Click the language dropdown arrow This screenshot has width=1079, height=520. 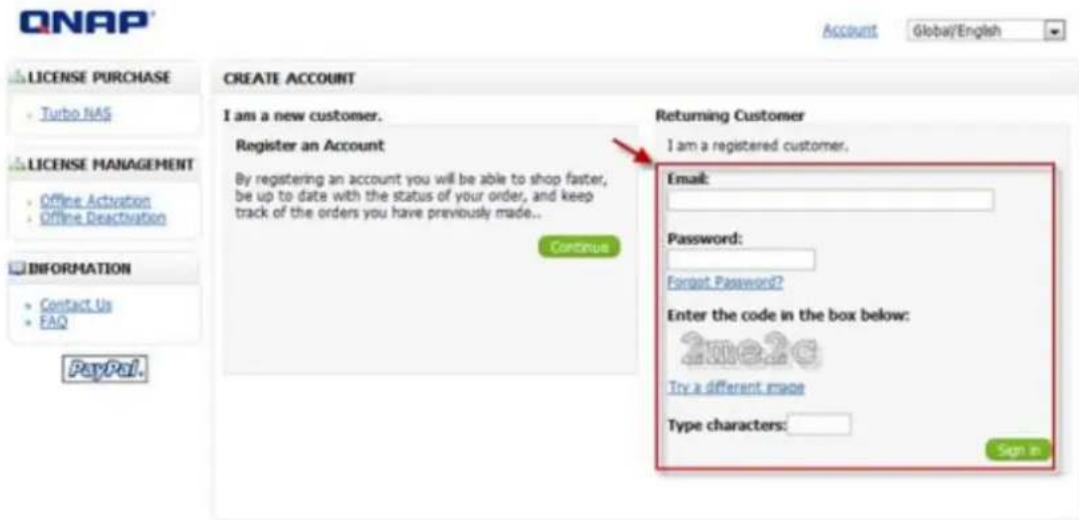[x=1055, y=32]
